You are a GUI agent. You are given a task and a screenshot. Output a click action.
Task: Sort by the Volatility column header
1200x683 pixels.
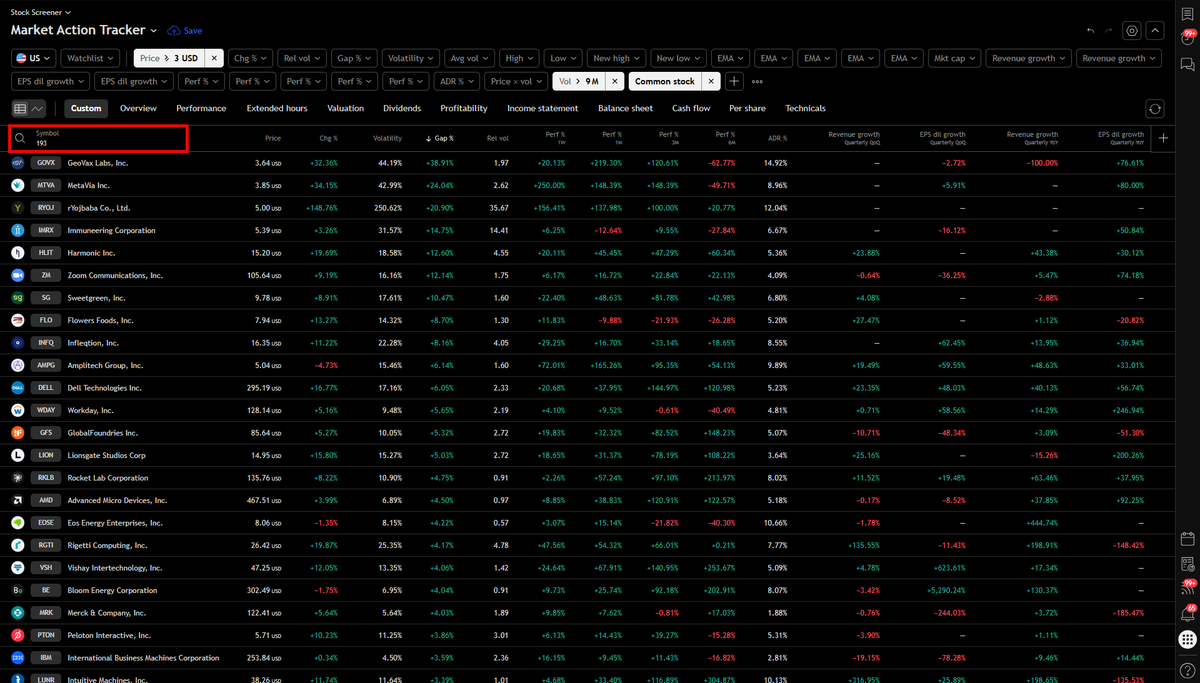pos(387,138)
